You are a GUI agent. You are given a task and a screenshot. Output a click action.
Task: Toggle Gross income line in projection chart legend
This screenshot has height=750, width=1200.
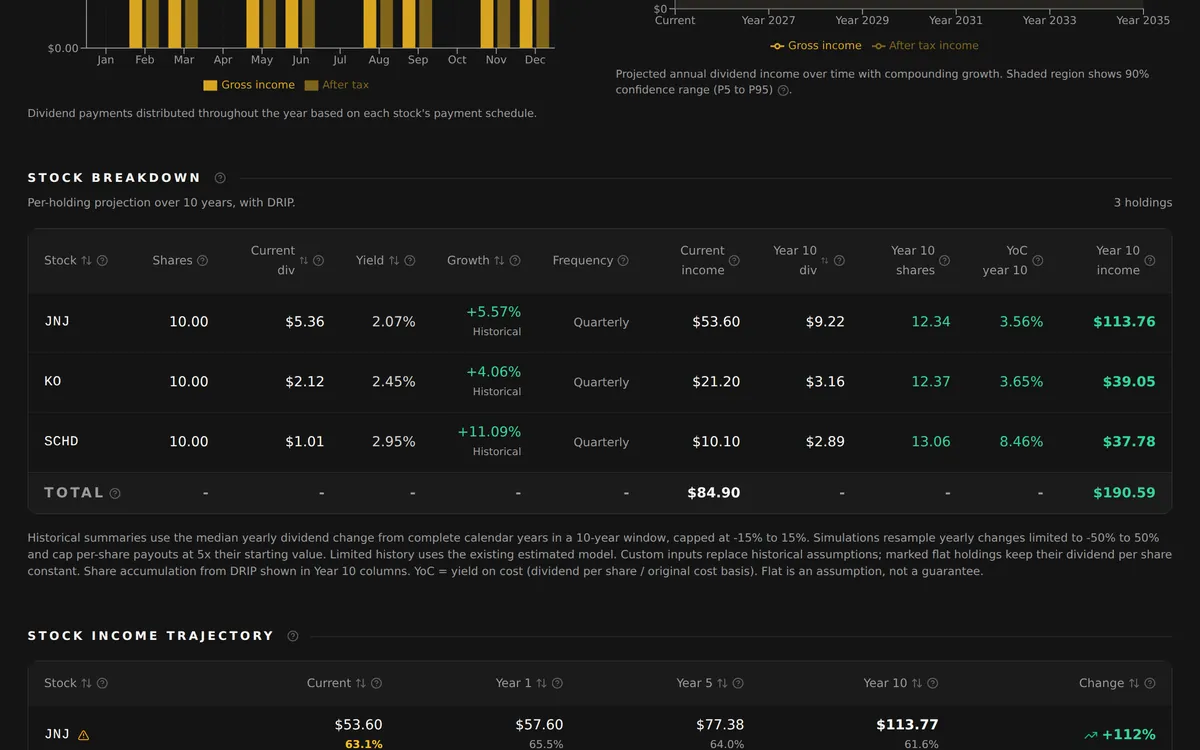click(816, 46)
